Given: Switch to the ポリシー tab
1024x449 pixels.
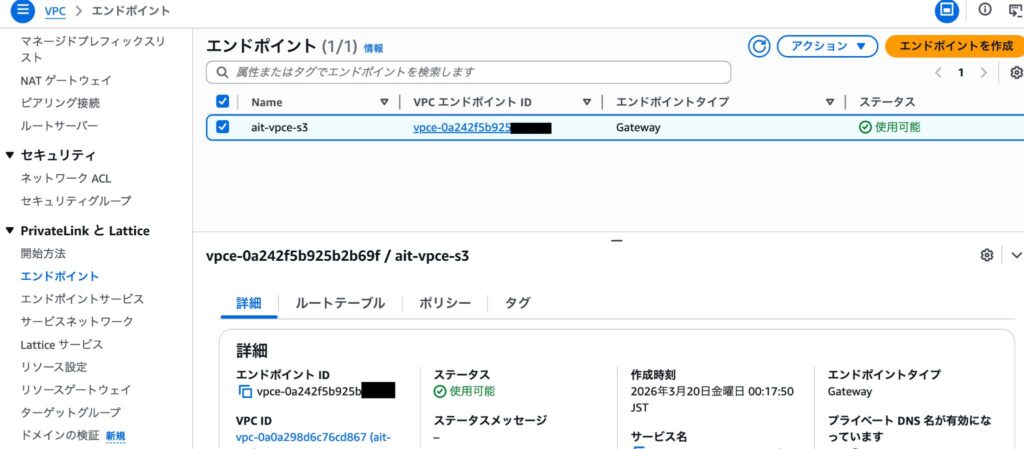Looking at the screenshot, I should coord(445,303).
